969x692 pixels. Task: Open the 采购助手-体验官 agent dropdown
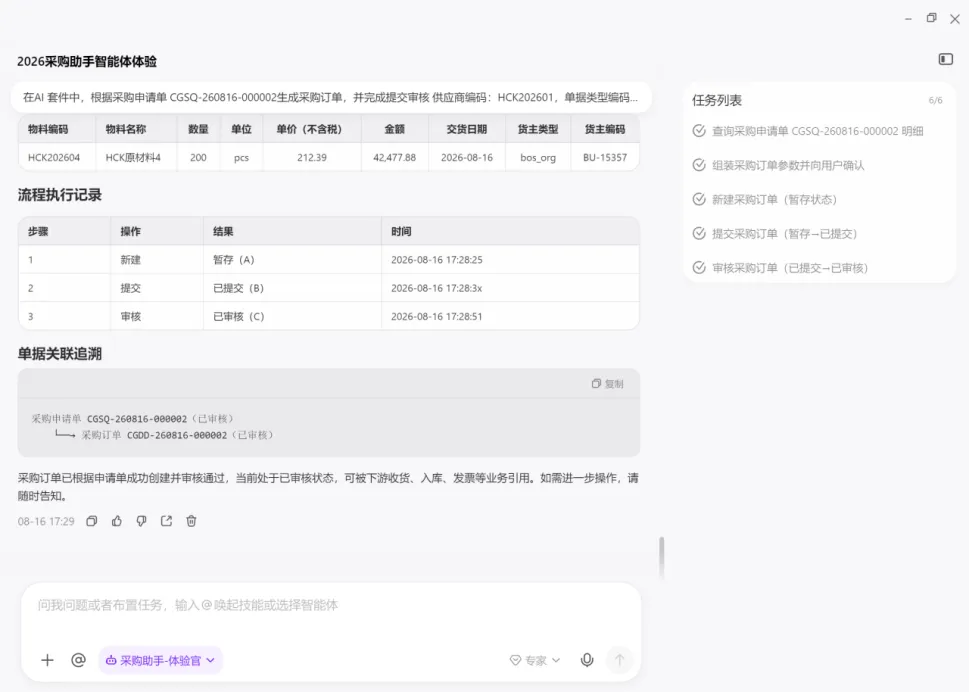click(x=161, y=660)
